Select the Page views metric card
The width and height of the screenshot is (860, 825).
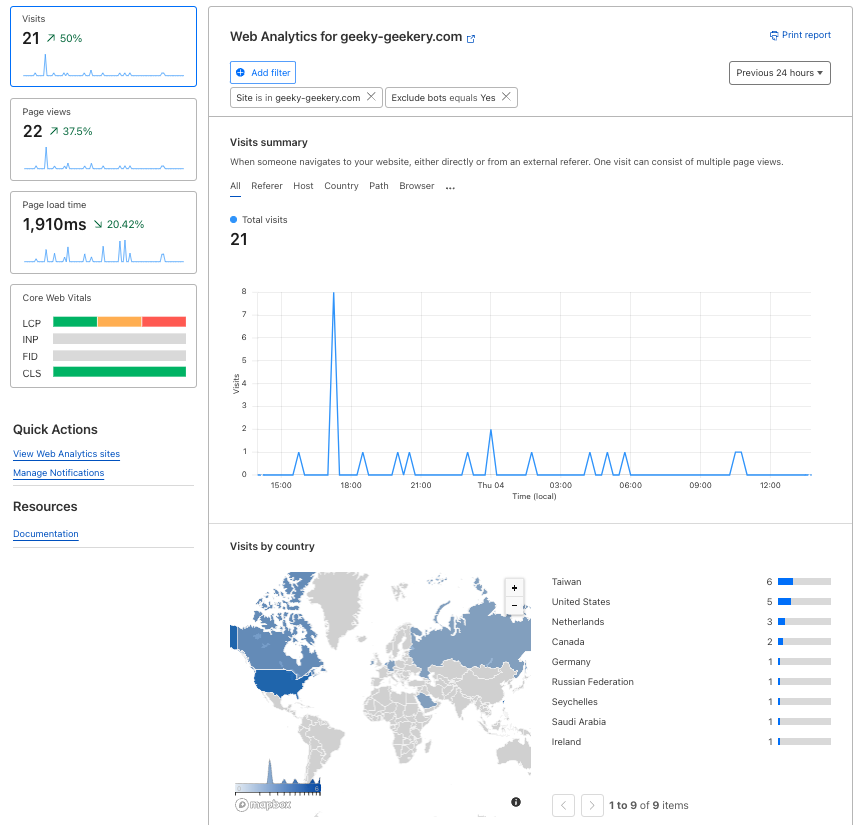click(x=103, y=139)
